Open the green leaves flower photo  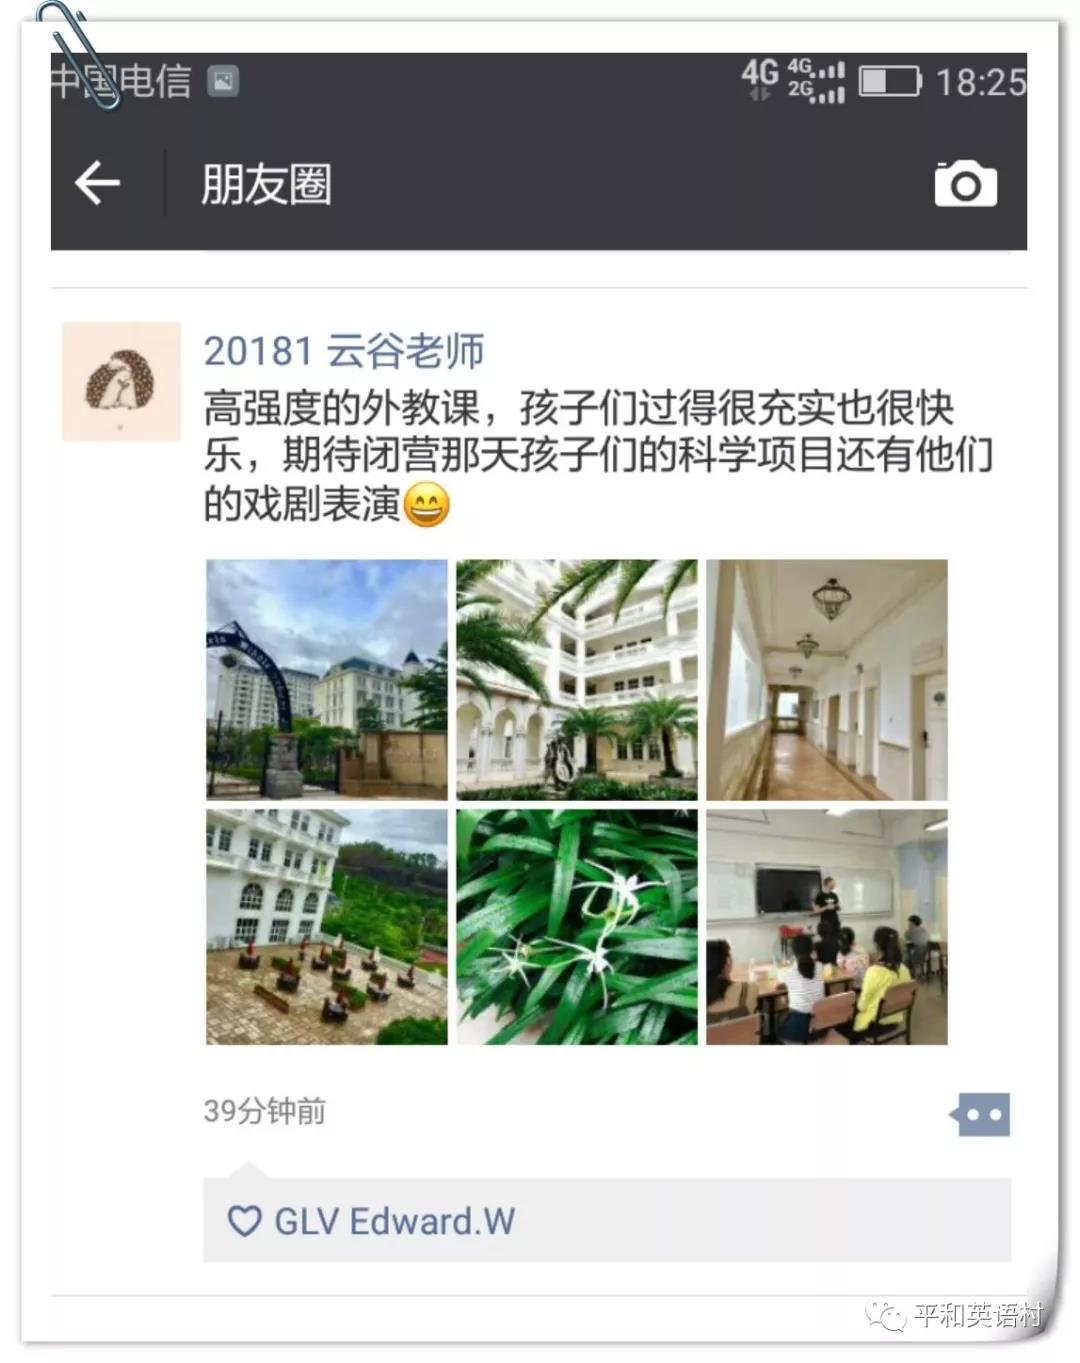click(577, 927)
